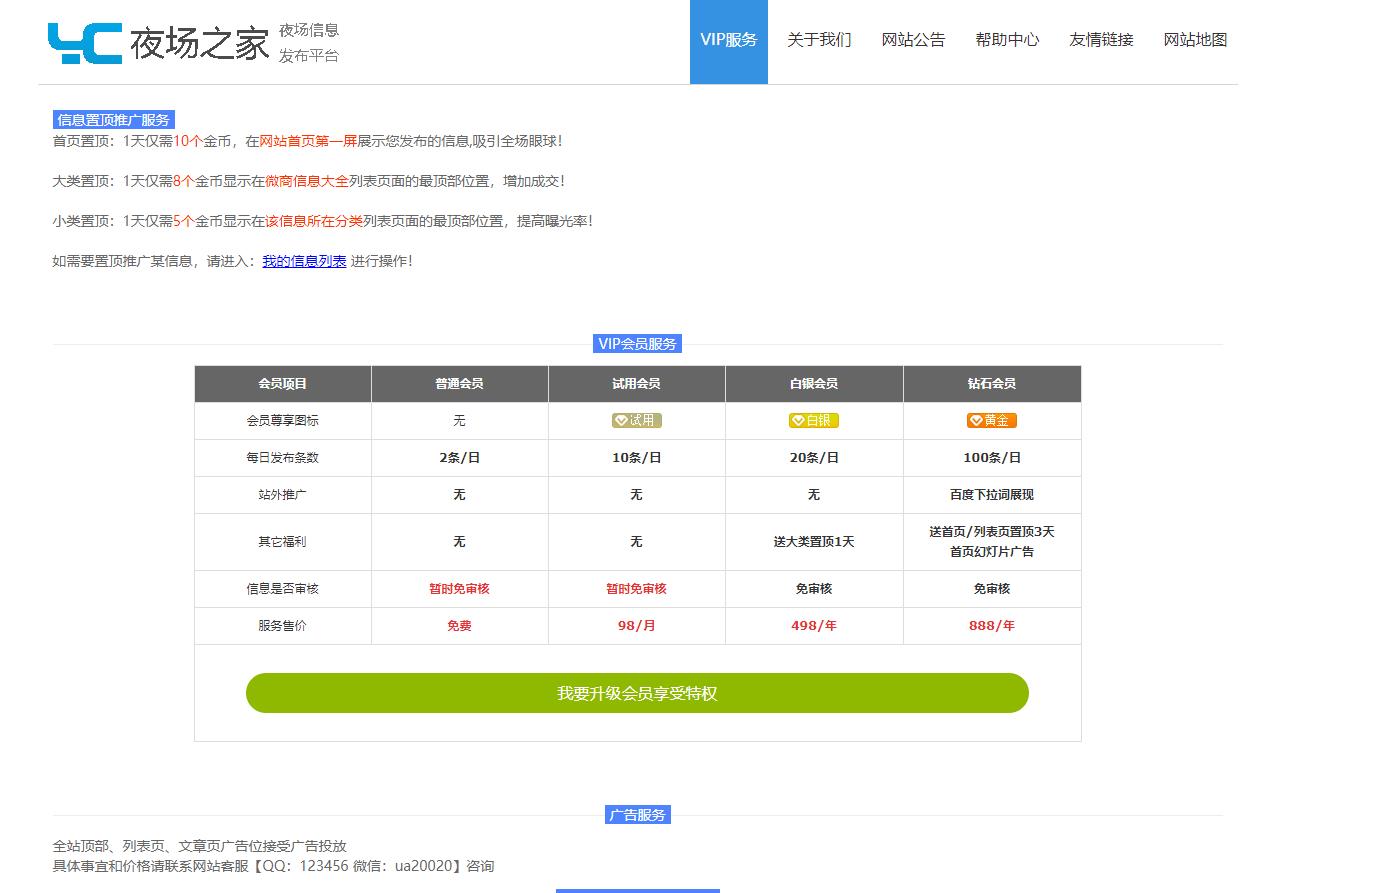Click the 98/月 trial price cell
The width and height of the screenshot is (1374, 893).
(636, 626)
